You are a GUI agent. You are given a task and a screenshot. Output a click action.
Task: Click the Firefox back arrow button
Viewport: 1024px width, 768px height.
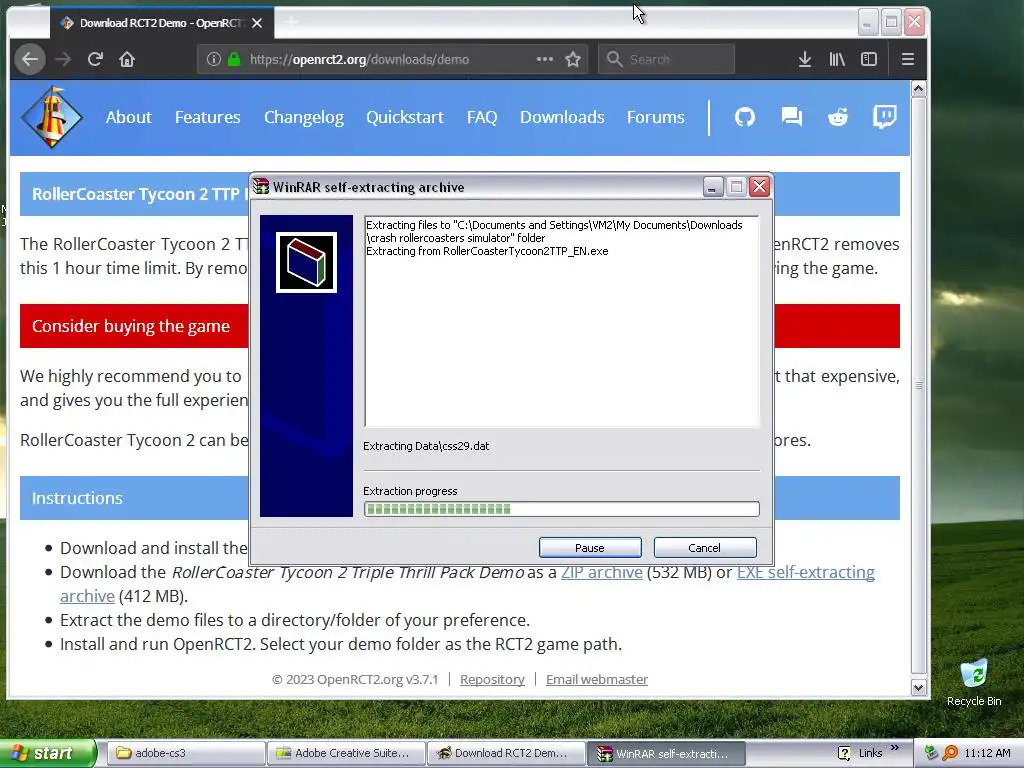pos(30,59)
